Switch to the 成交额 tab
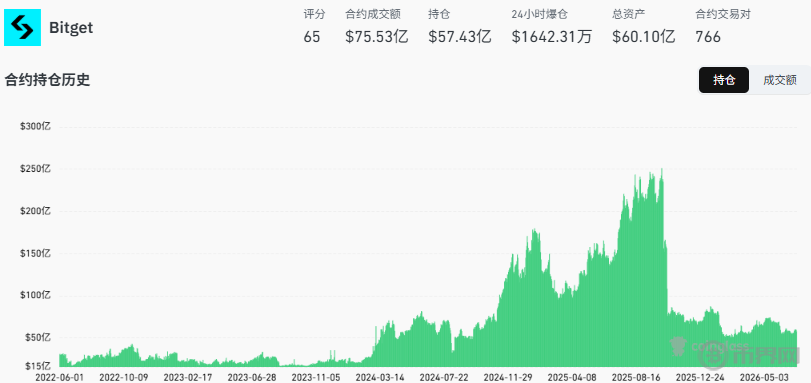The image size is (811, 383). (779, 80)
